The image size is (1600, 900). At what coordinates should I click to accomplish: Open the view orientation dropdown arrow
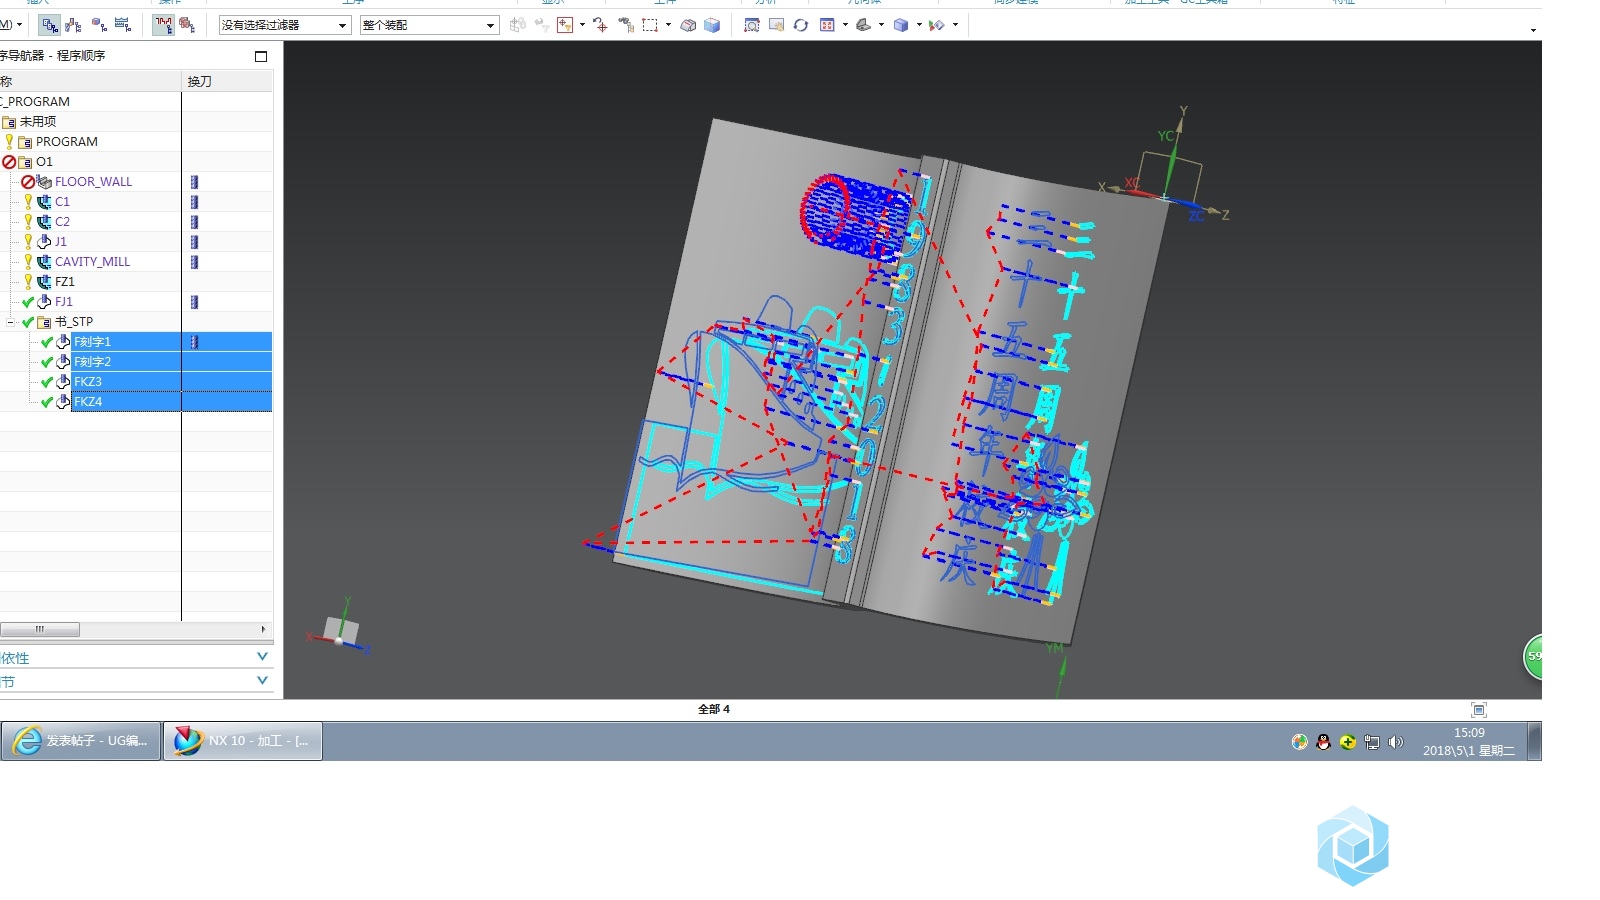[x=881, y=25]
